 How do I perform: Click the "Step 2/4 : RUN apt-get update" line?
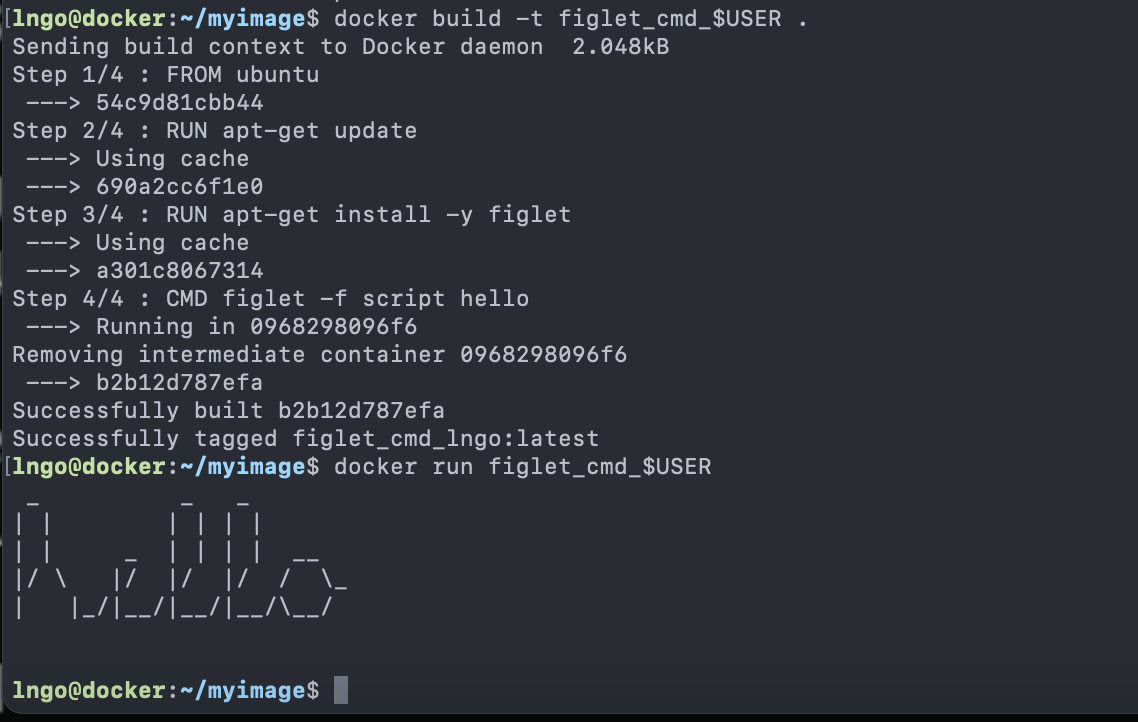(x=215, y=131)
